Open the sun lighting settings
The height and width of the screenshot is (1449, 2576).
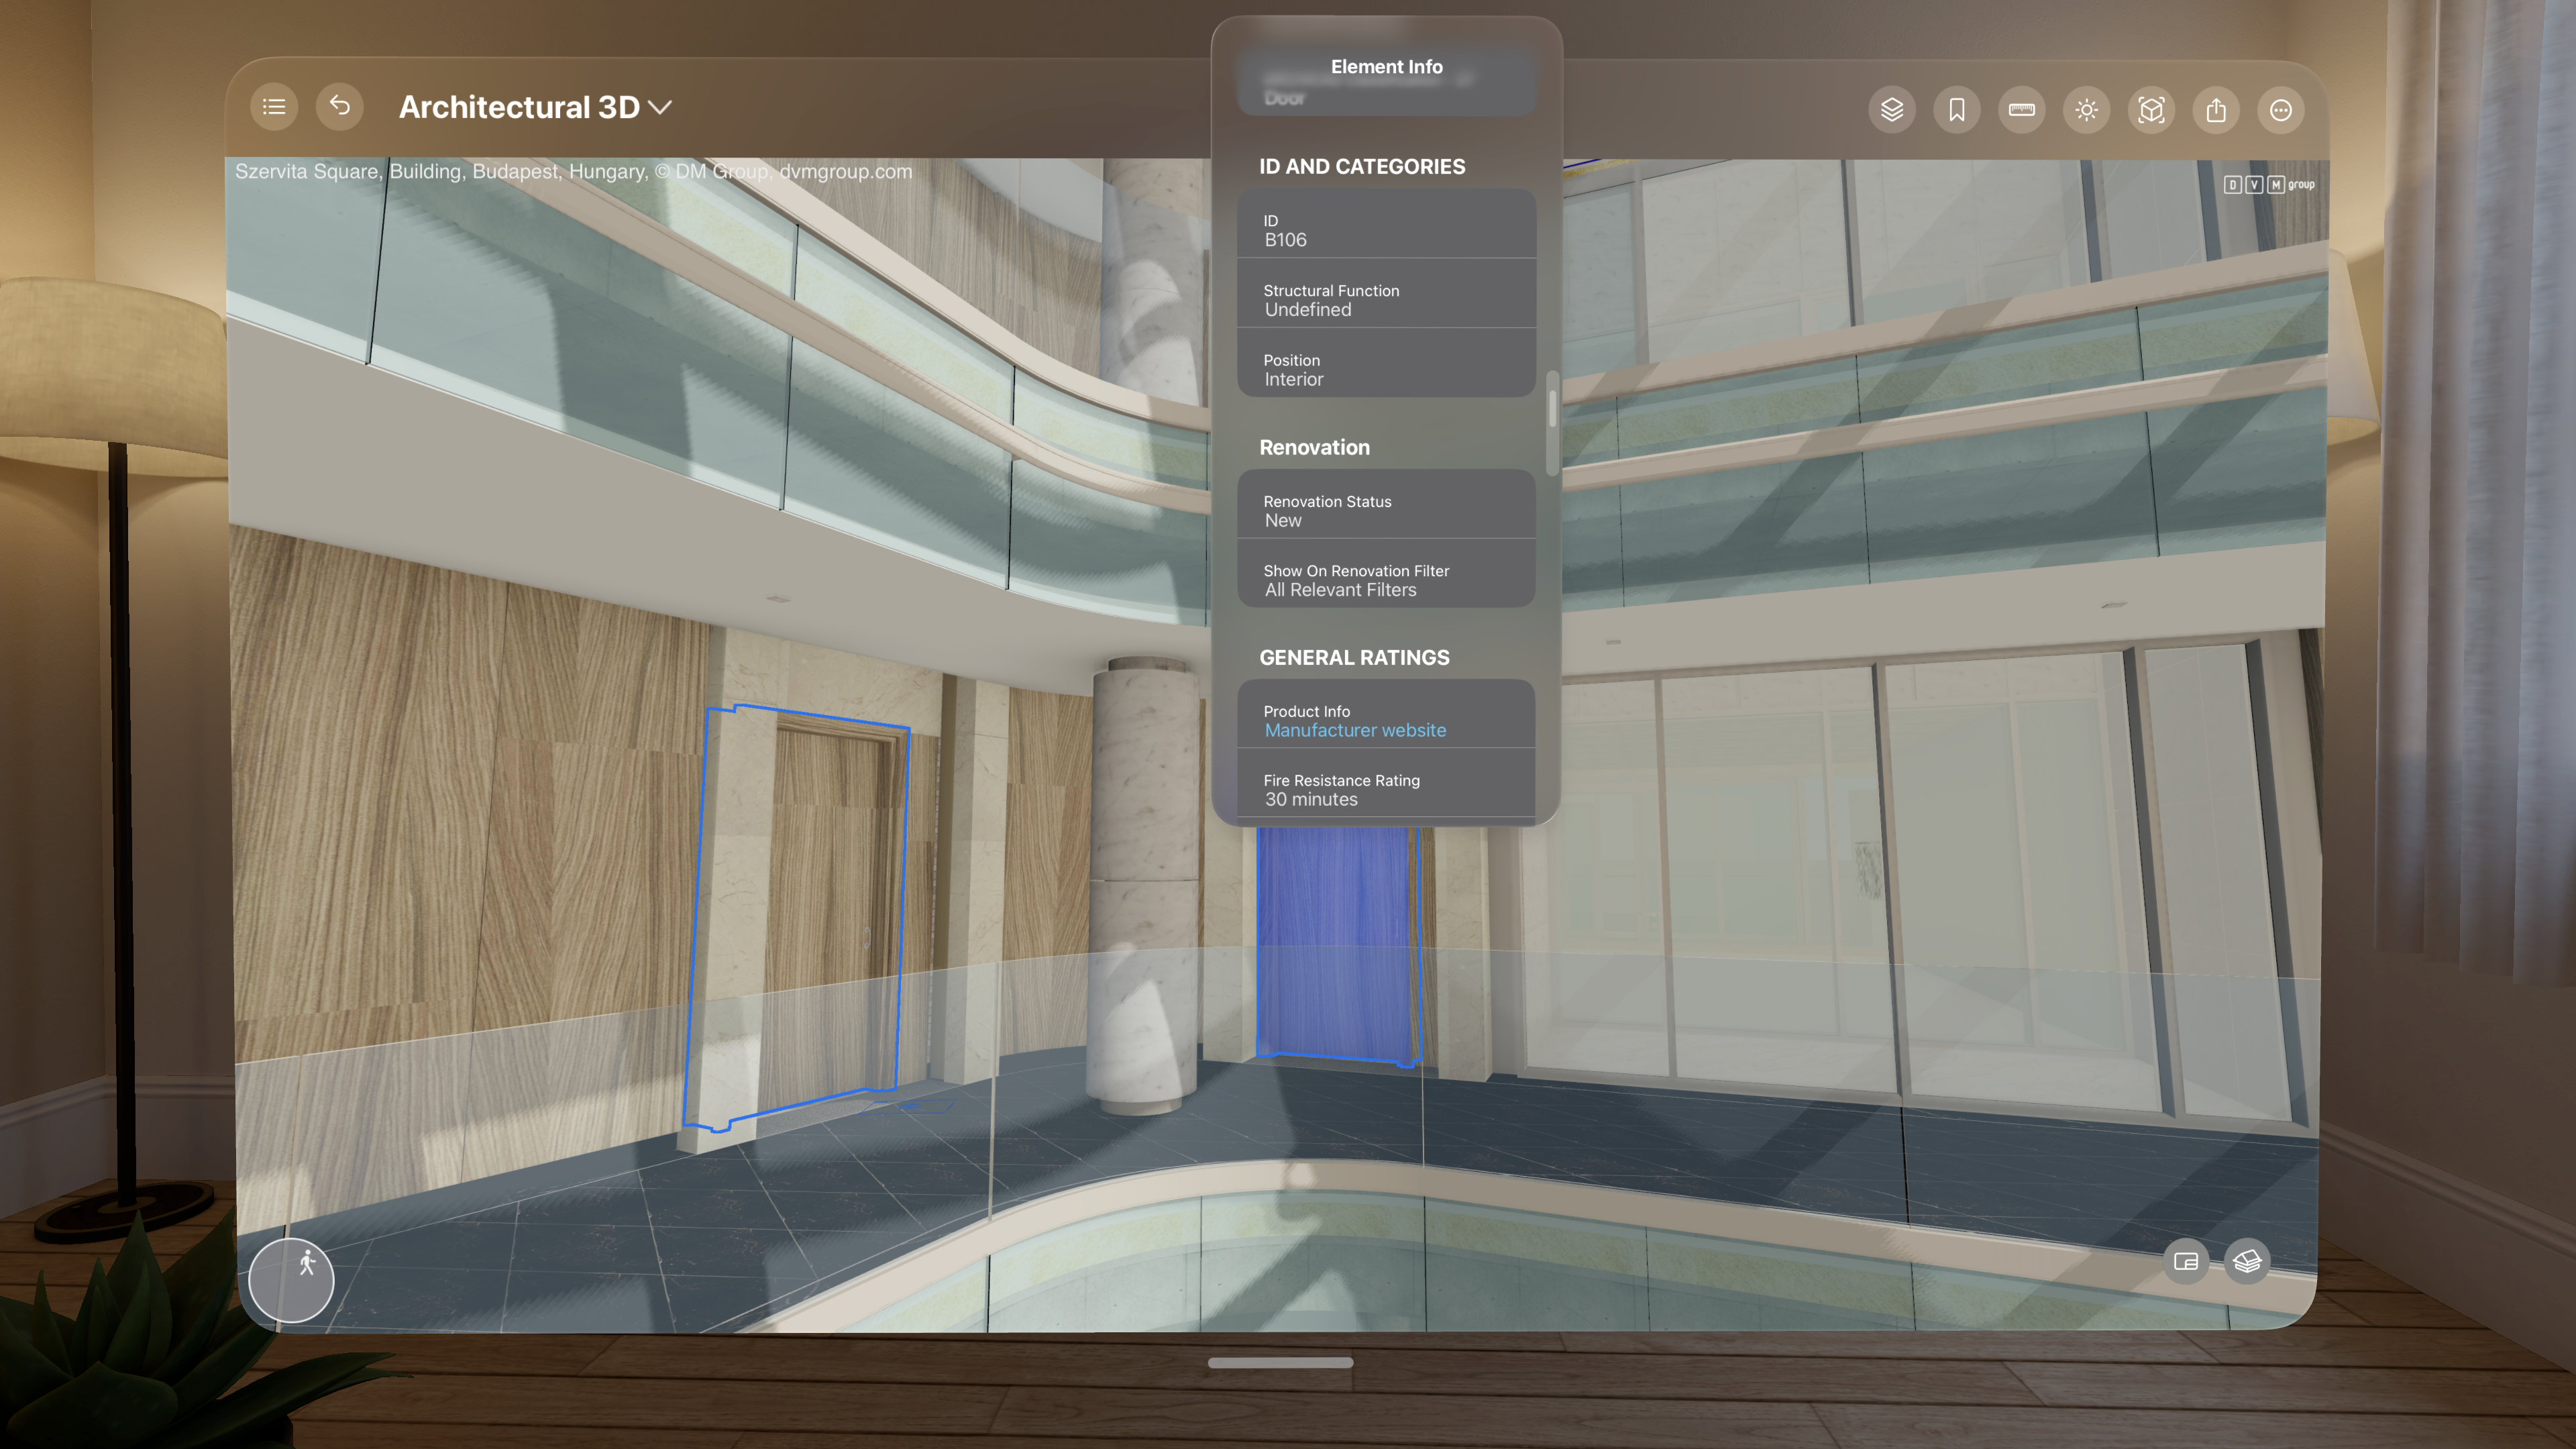point(2087,109)
